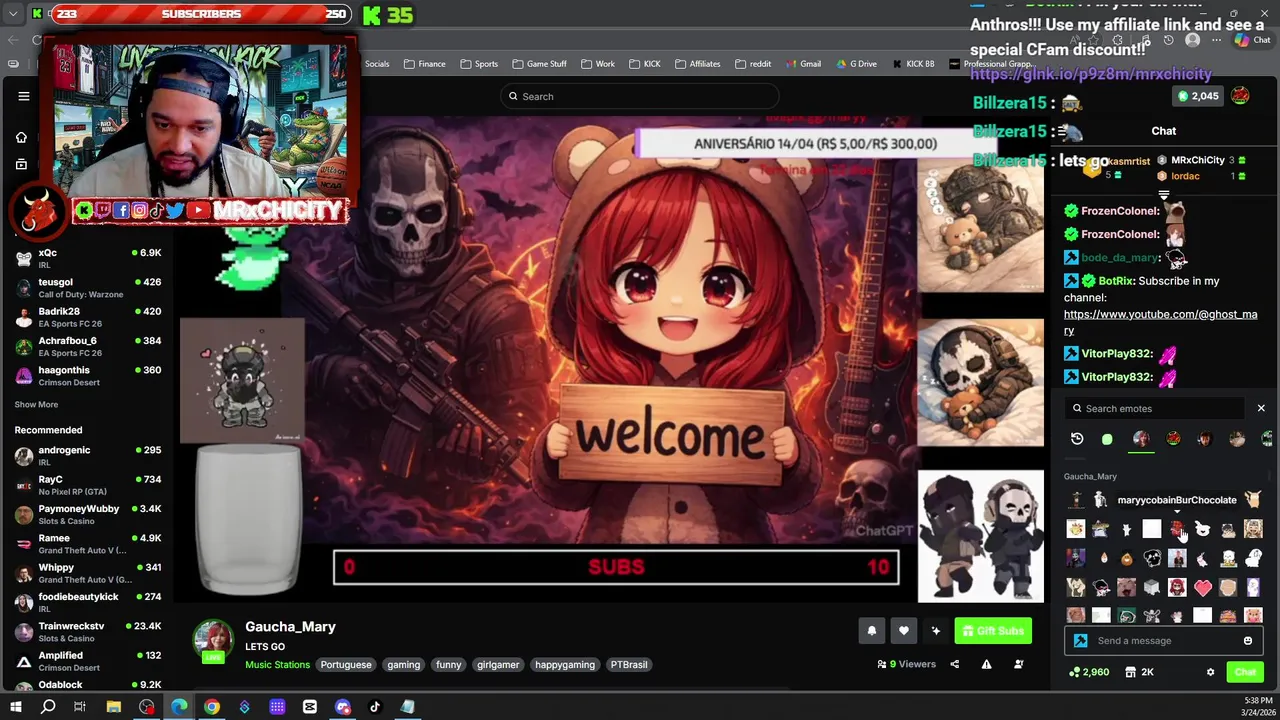
Task: Click the Portuguese tag
Action: (x=346, y=664)
